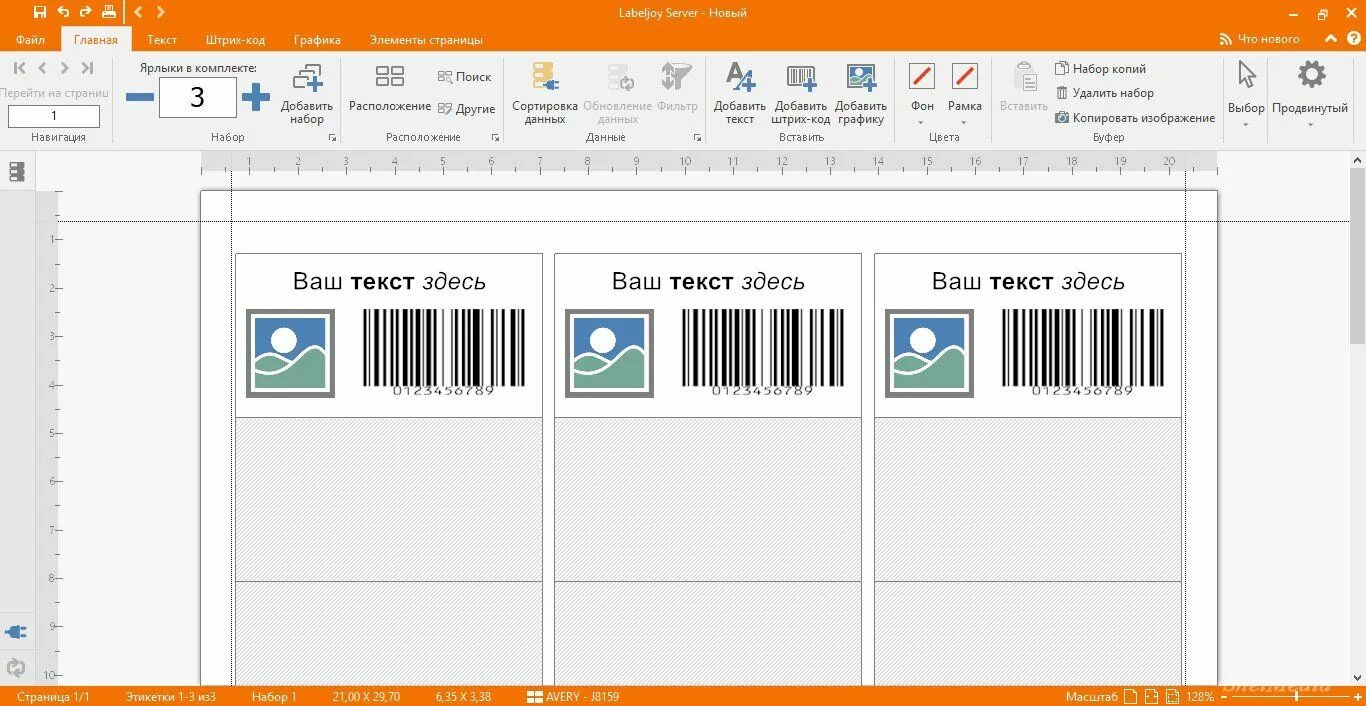Expand the Данные group dialog launcher
The height and width of the screenshot is (706, 1366).
[x=696, y=138]
